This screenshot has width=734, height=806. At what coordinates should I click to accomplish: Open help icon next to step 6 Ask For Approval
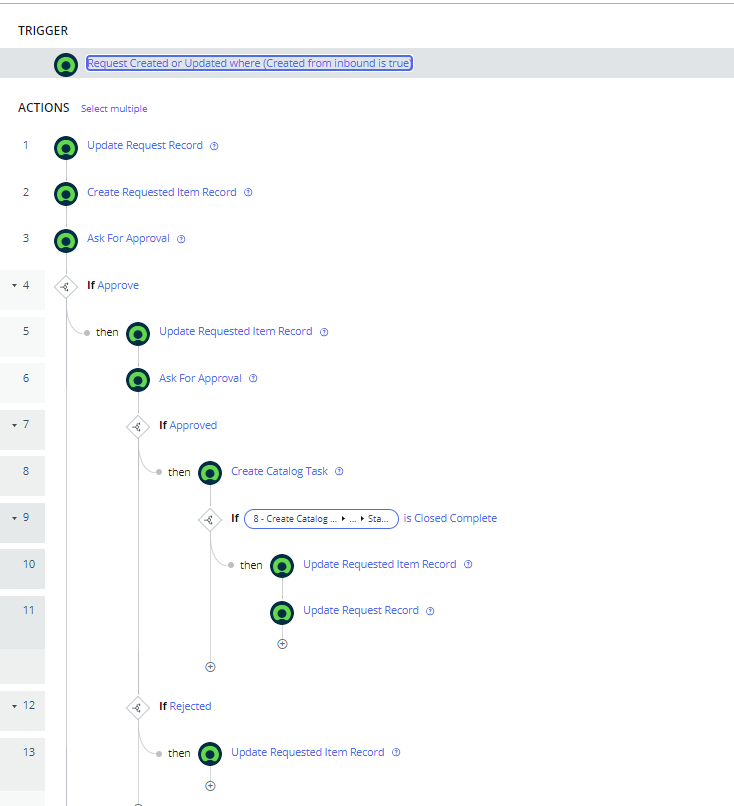253,378
